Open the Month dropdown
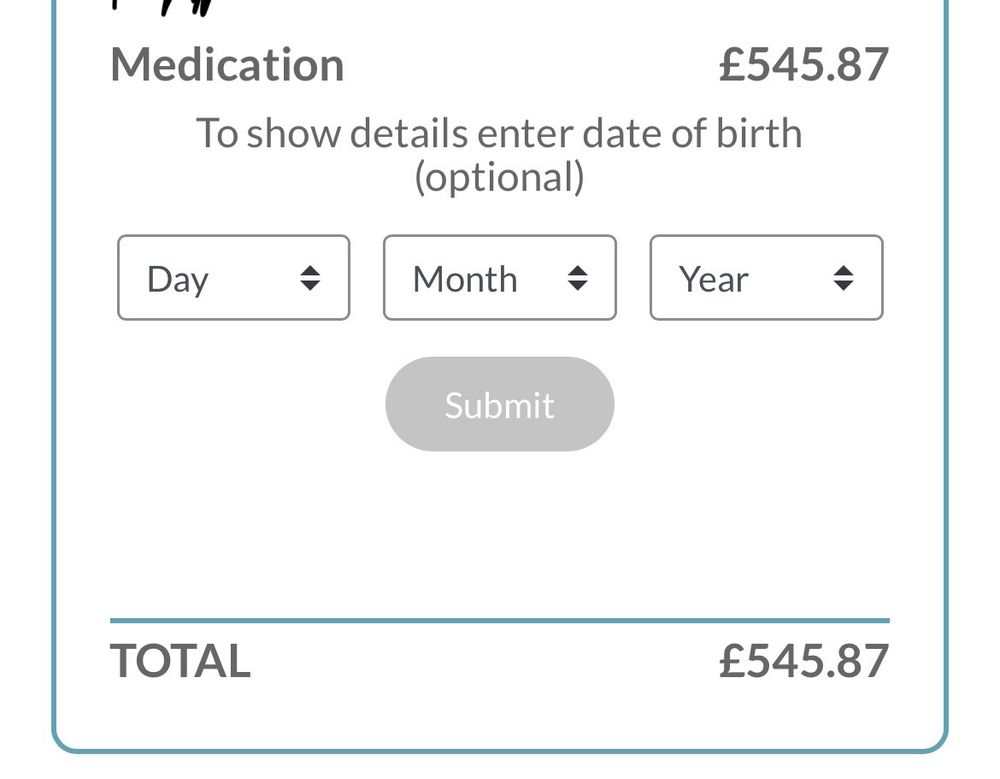 tap(499, 278)
